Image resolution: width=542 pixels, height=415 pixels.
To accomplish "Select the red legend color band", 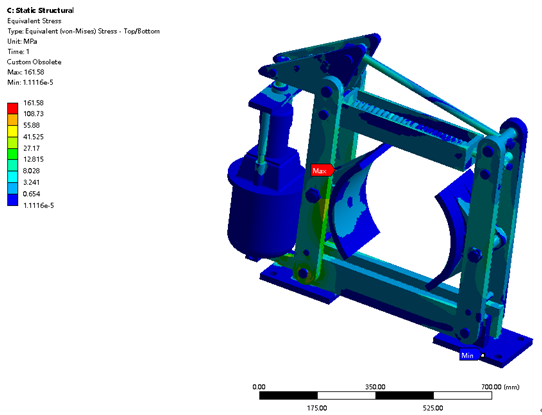I will click(x=12, y=109).
